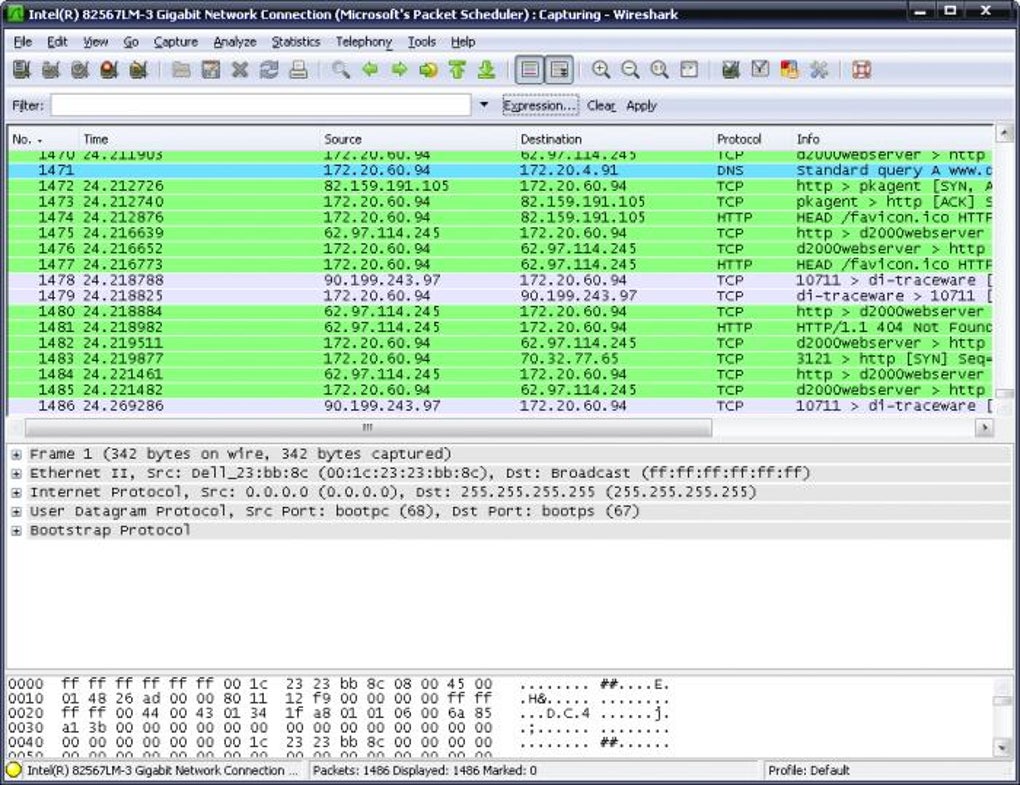Reset zoom to normal size icon
Image resolution: width=1020 pixels, height=785 pixels.
(x=660, y=70)
